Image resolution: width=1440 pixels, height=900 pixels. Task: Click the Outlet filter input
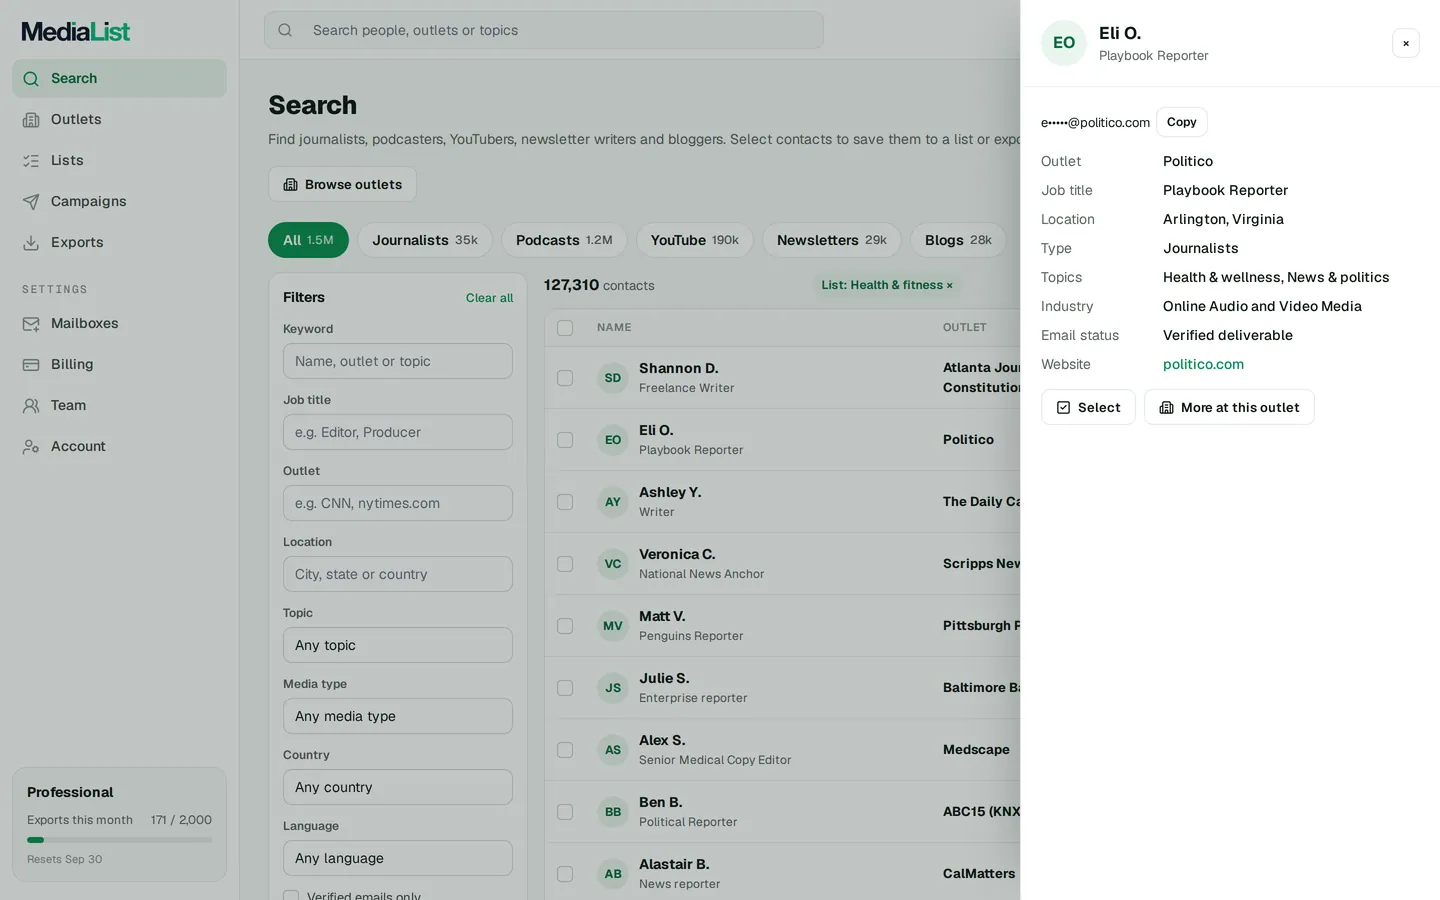(398, 503)
